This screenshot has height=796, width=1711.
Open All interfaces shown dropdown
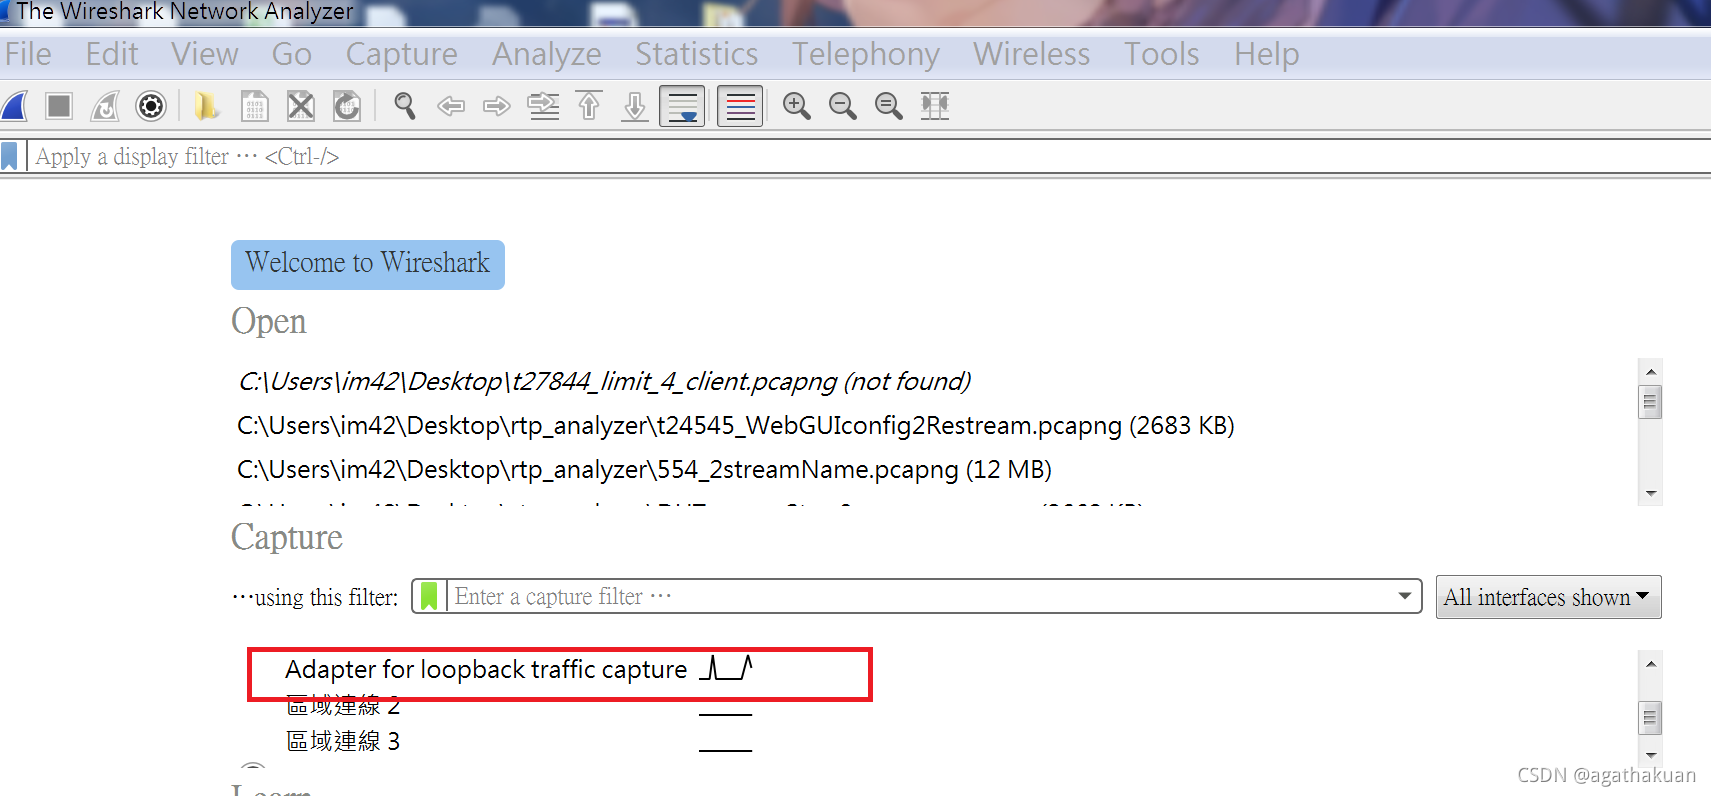(x=1548, y=597)
